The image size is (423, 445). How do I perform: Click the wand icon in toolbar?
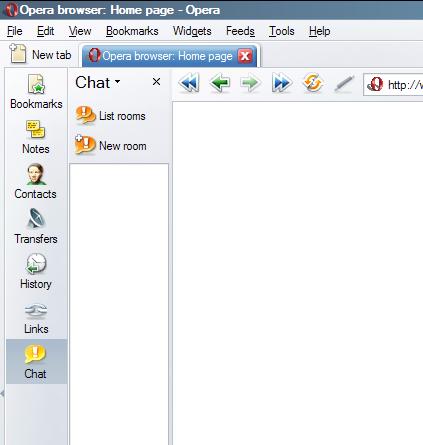[344, 83]
